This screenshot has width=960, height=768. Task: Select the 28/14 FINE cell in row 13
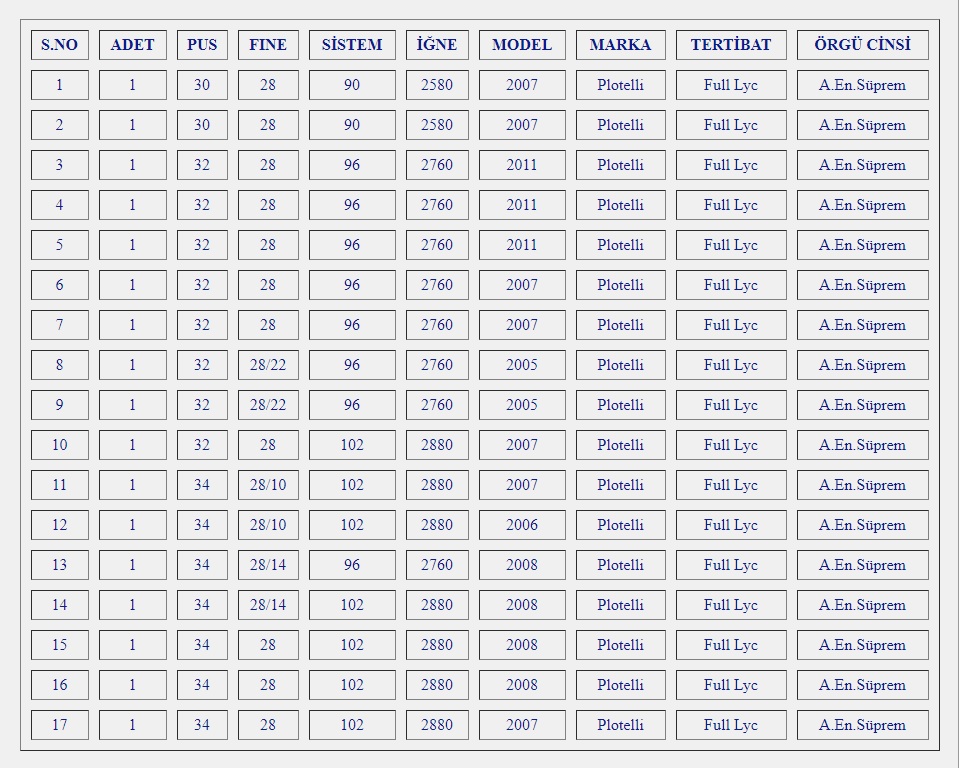(268, 565)
